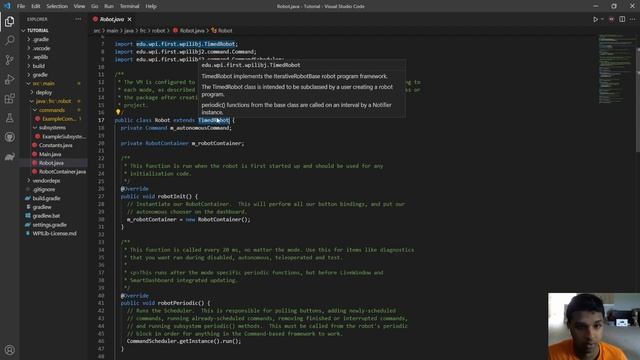The width and height of the screenshot is (640, 360).
Task: Expand the .gradle folder
Action: pos(53,40)
